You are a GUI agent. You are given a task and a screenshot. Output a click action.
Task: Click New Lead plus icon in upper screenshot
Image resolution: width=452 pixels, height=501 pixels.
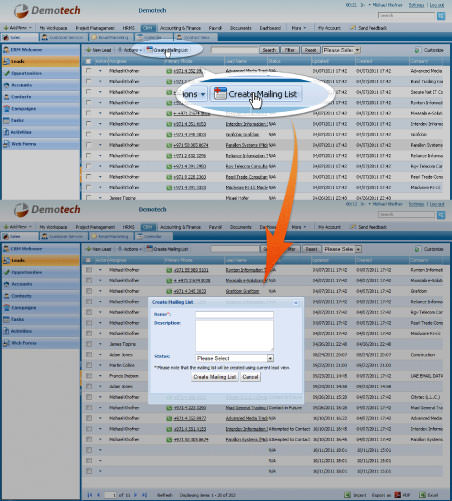tap(88, 50)
